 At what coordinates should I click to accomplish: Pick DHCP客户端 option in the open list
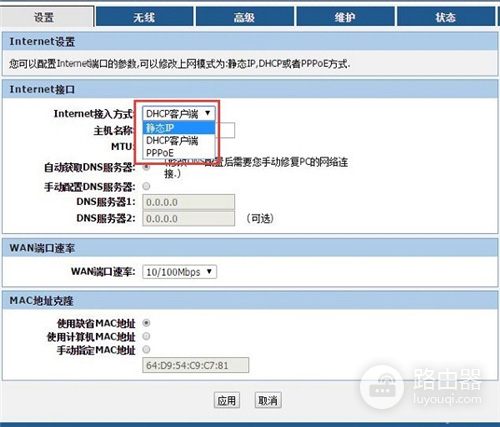(179, 140)
